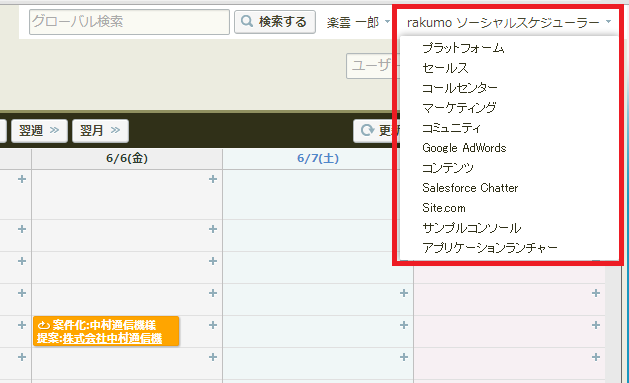Select the 6/6(金) day header
Image resolution: width=629 pixels, height=383 pixels.
click(x=127, y=158)
